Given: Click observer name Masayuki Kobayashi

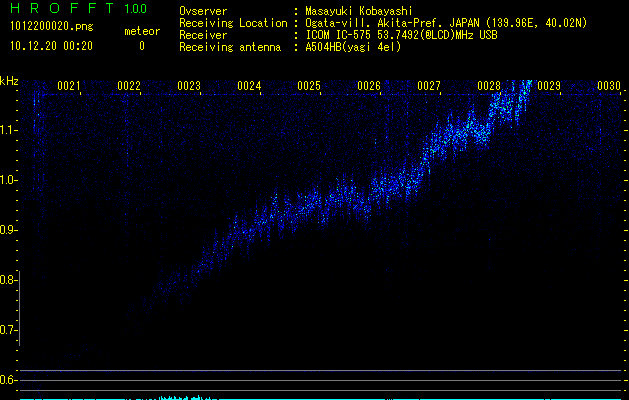Looking at the screenshot, I should click(359, 11).
